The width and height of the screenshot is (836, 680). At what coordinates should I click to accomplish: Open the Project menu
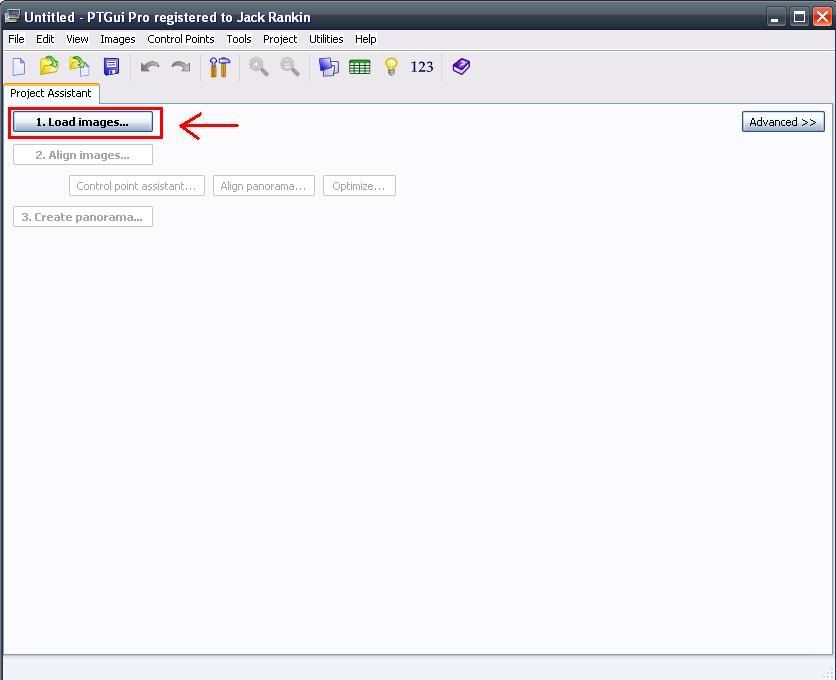pyautogui.click(x=280, y=39)
